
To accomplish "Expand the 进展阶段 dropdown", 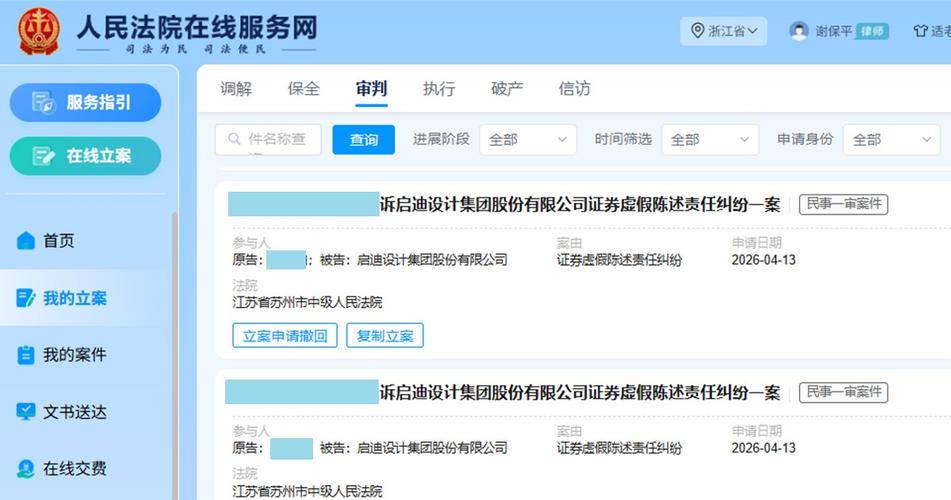I will 528,140.
